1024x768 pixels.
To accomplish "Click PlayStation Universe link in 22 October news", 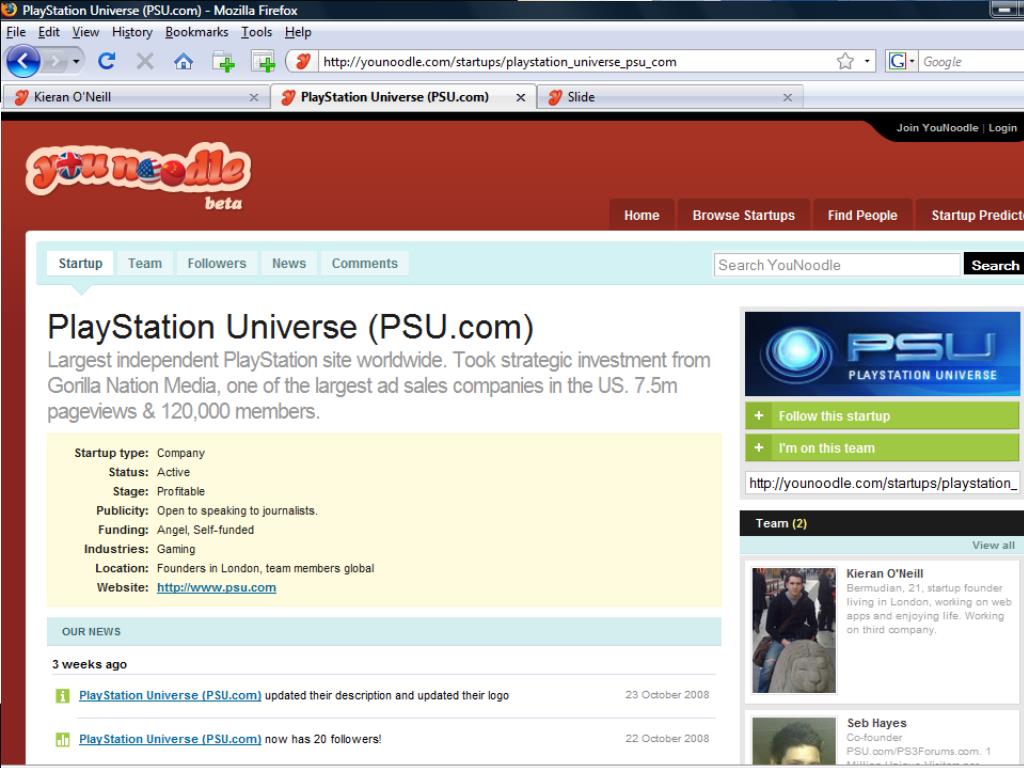I will [x=170, y=739].
